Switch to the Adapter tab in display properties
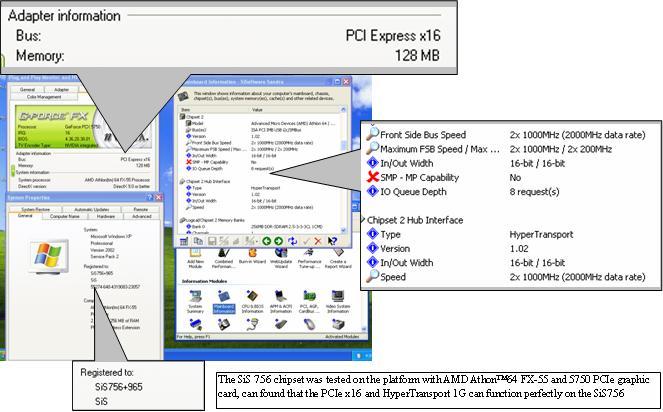 pos(61,90)
